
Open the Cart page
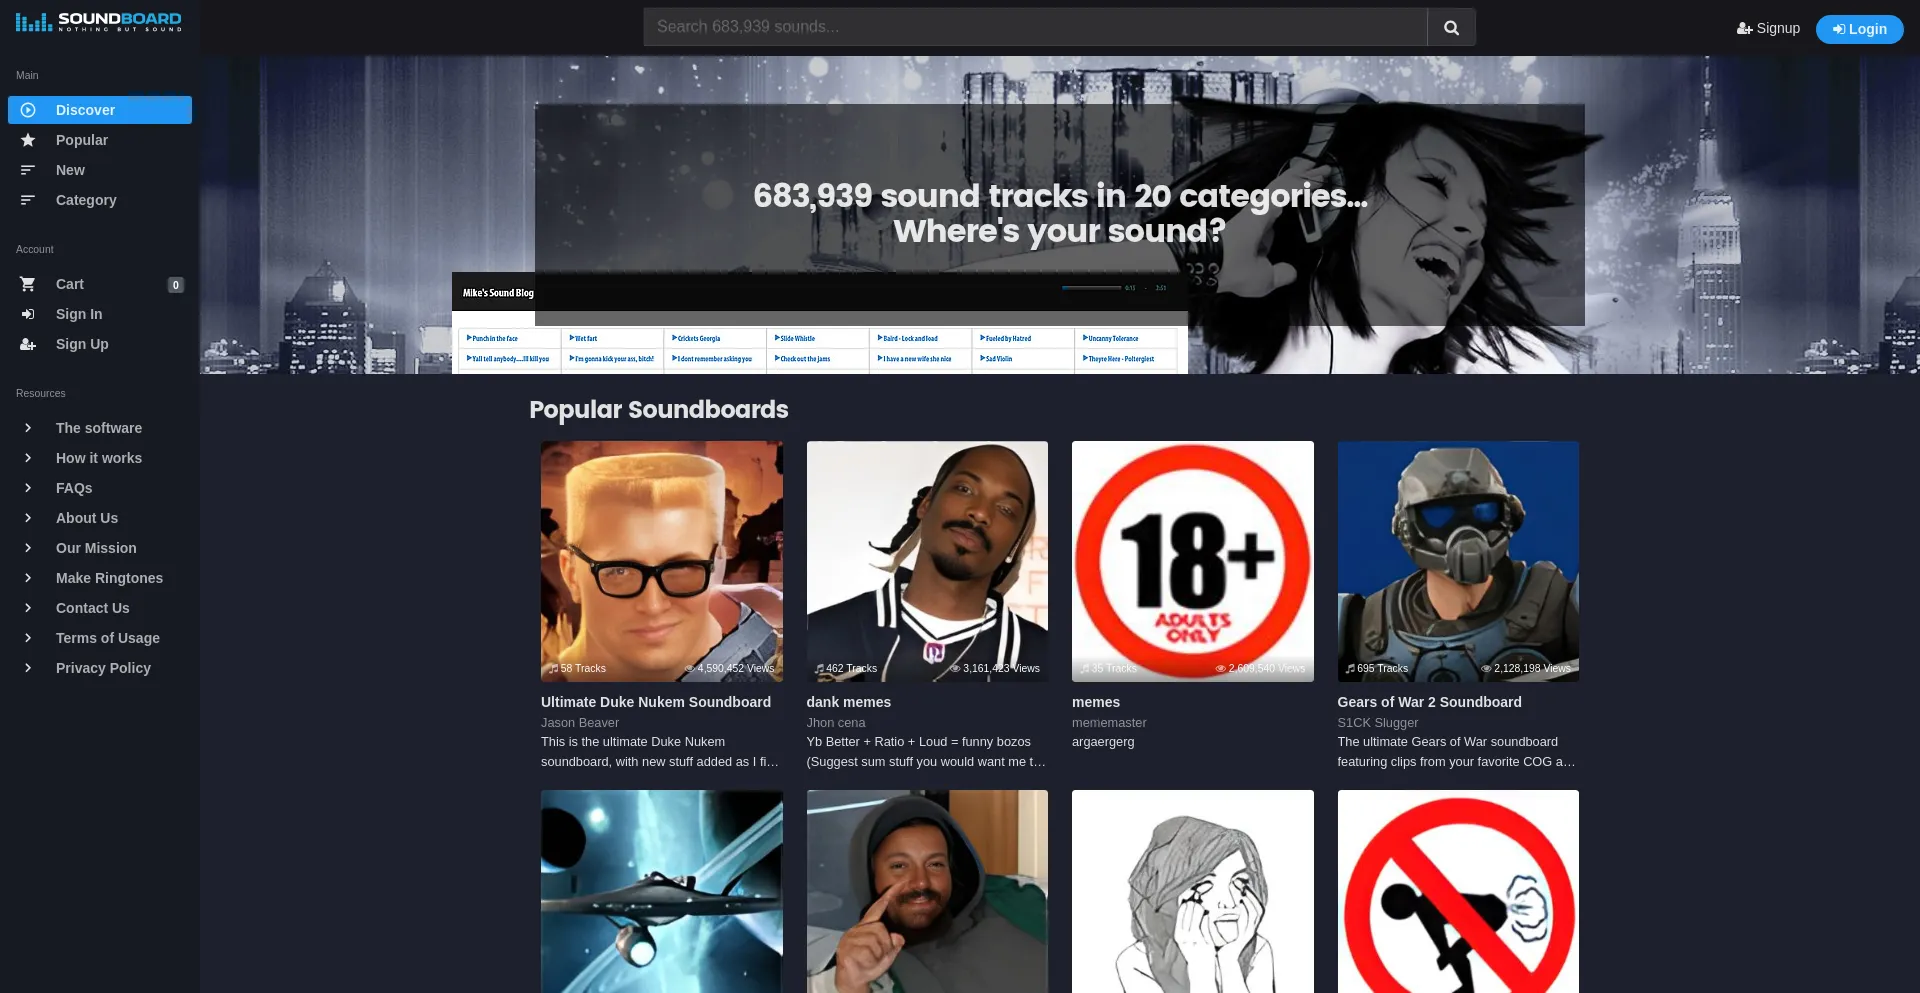[100, 284]
